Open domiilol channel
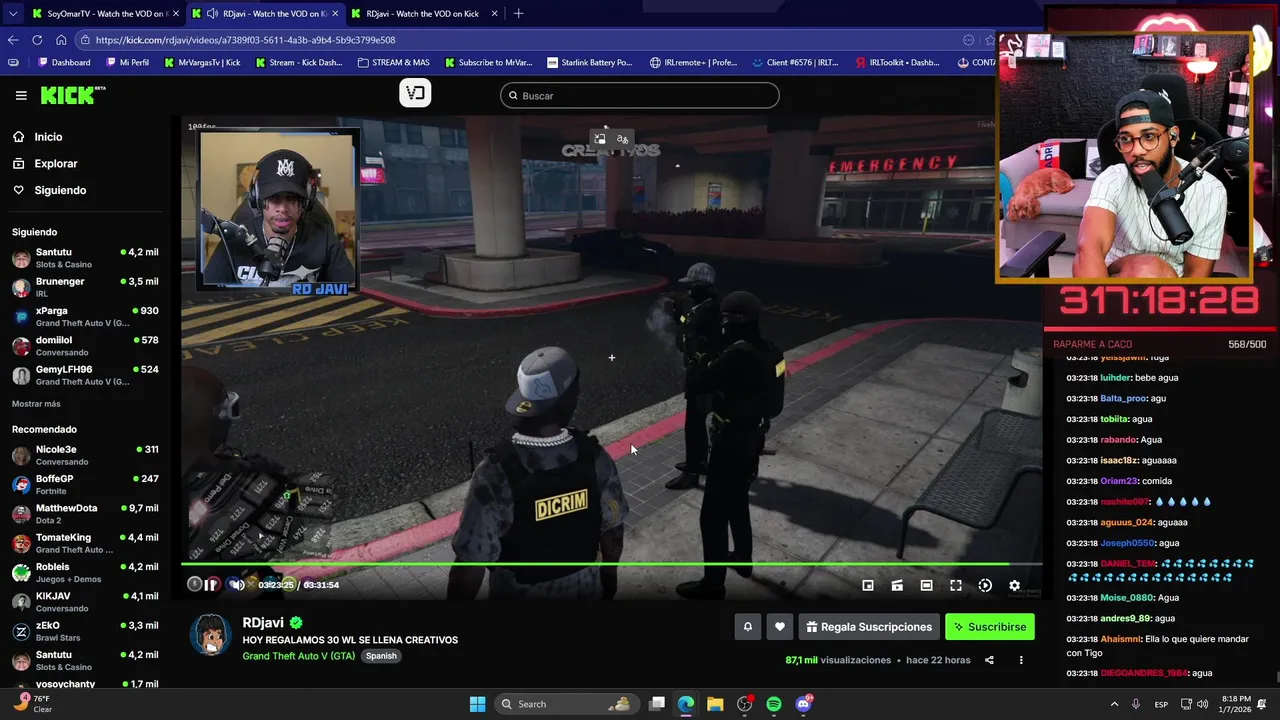The width and height of the screenshot is (1280, 720). click(85, 346)
